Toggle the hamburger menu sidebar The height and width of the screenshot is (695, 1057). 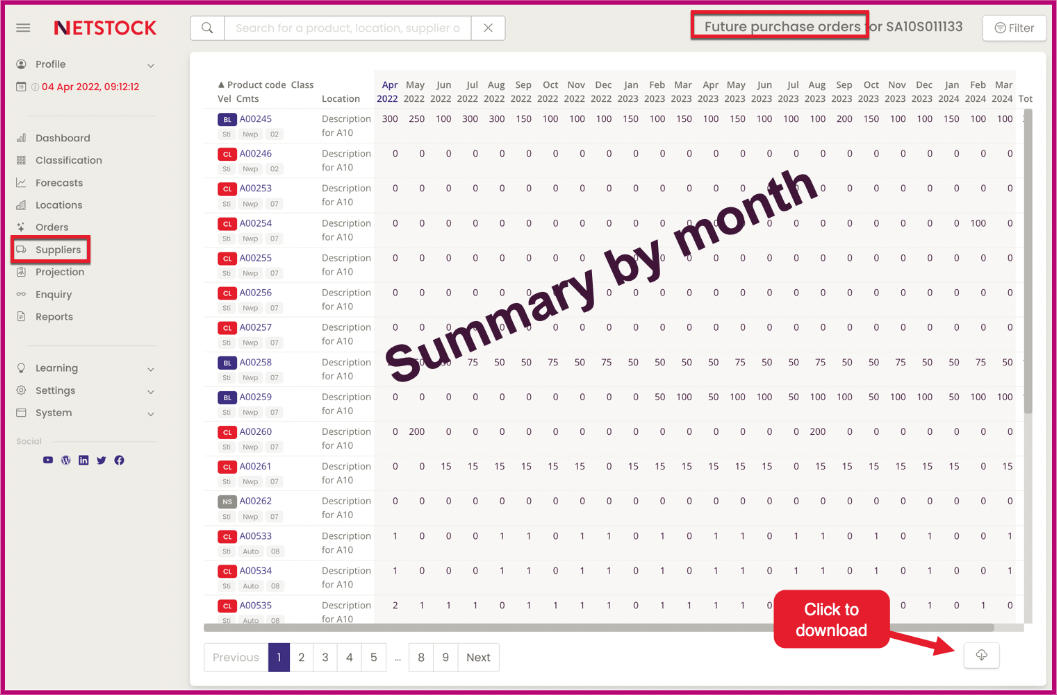(23, 28)
